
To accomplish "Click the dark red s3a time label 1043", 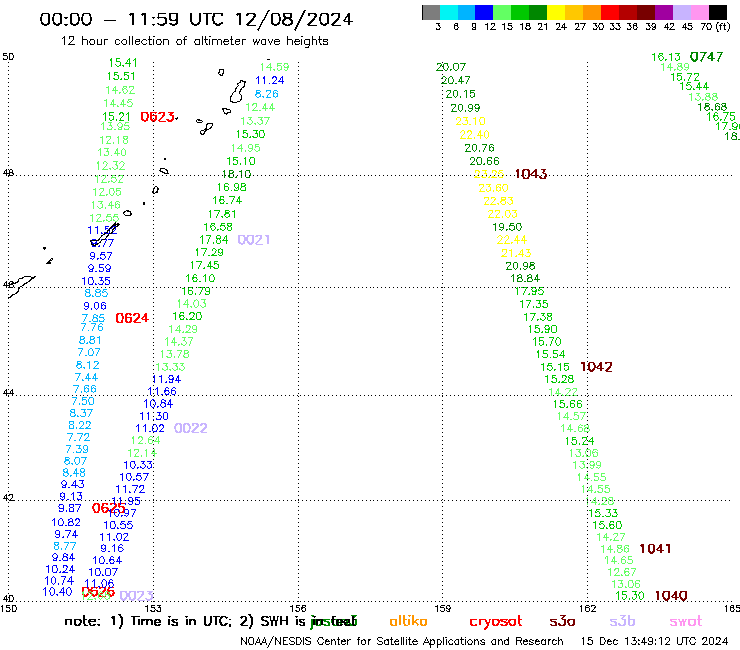I will click(531, 174).
